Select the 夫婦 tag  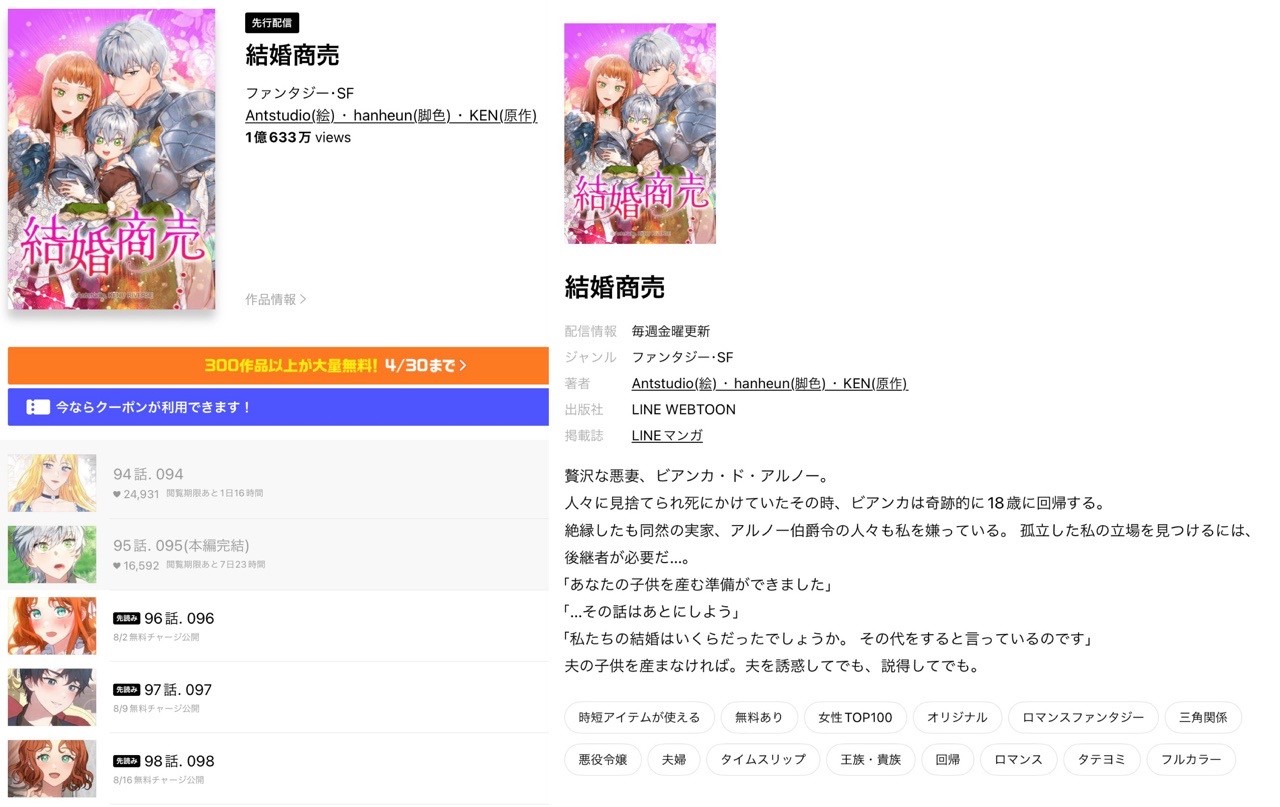674,759
